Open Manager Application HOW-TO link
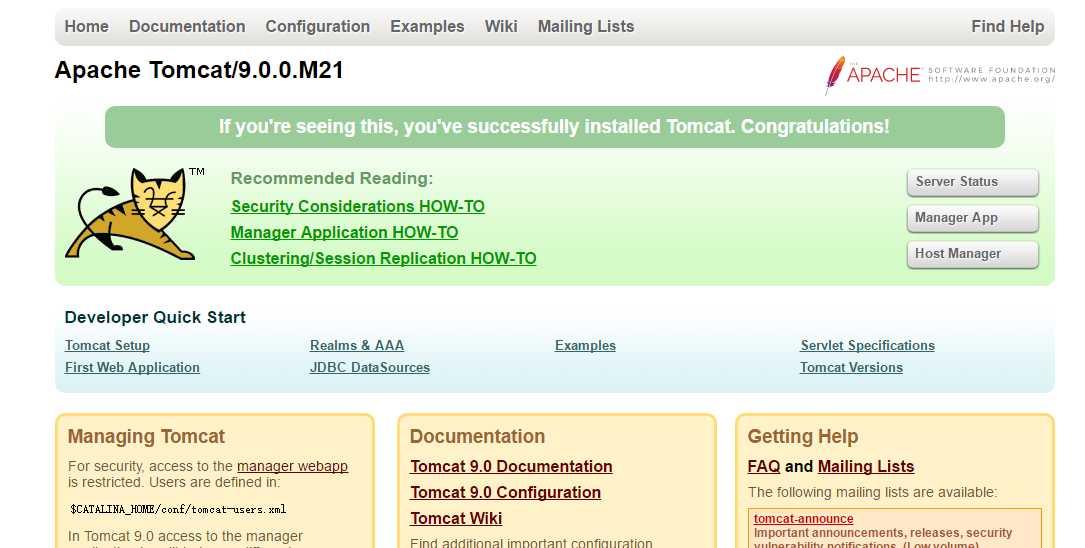The image size is (1085, 548). coord(345,232)
